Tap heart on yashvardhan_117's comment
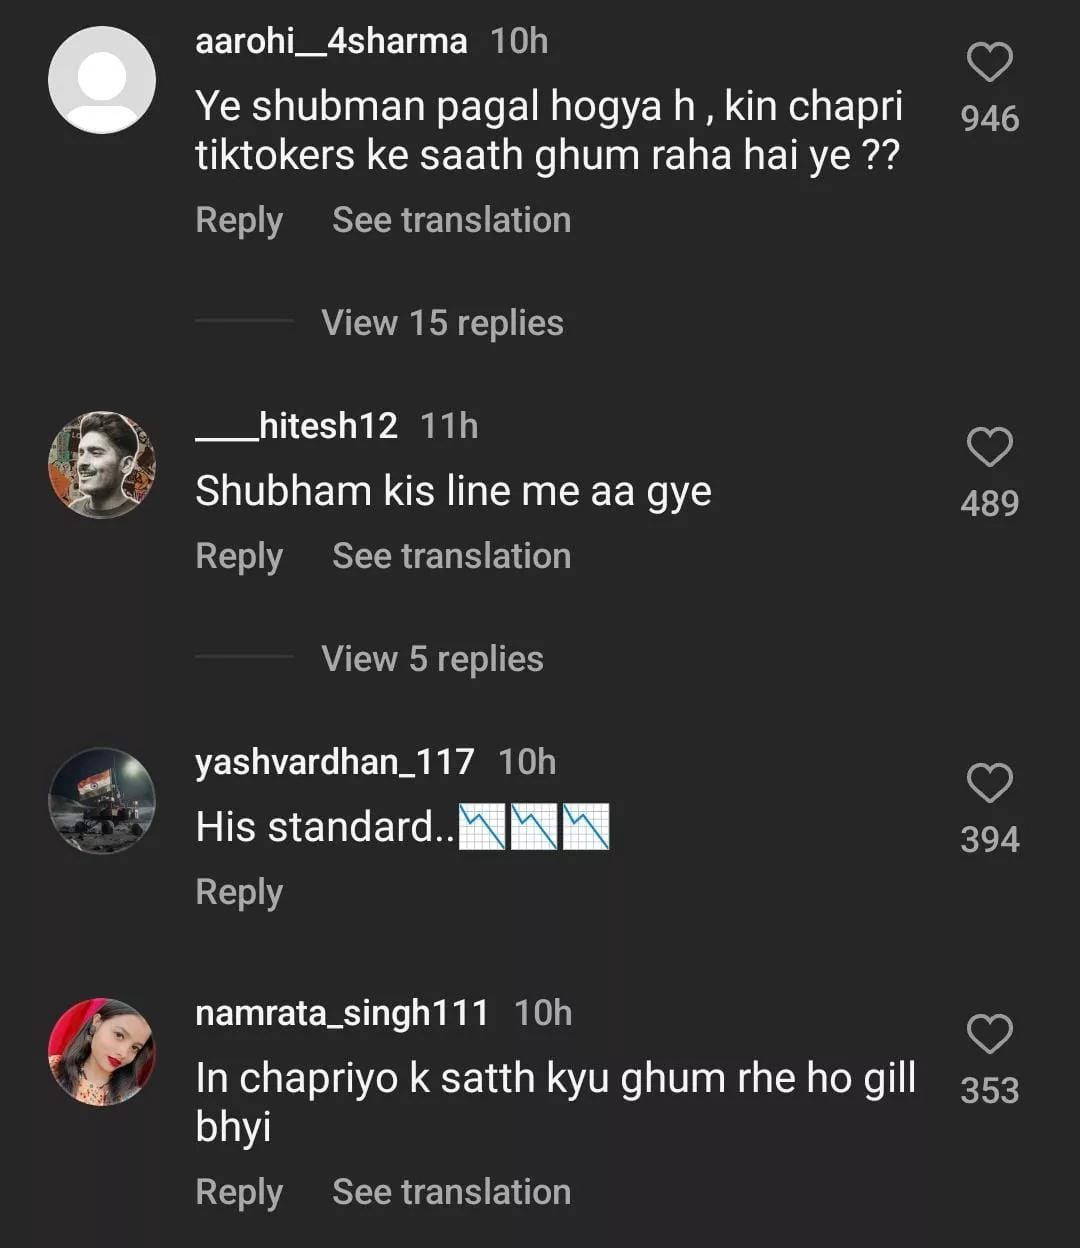The image size is (1080, 1248). [989, 783]
